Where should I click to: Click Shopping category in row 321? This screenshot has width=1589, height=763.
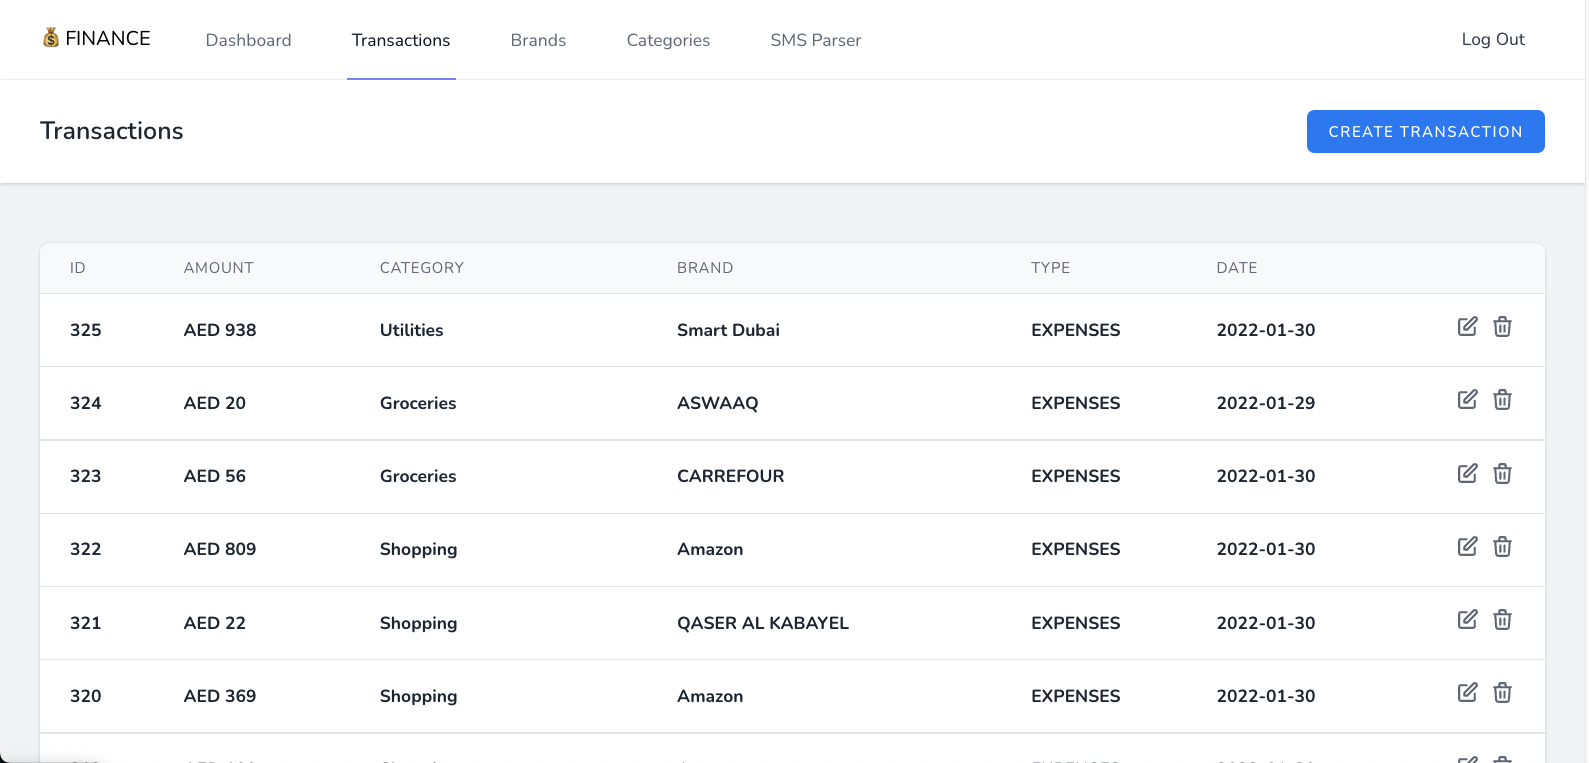419,623
